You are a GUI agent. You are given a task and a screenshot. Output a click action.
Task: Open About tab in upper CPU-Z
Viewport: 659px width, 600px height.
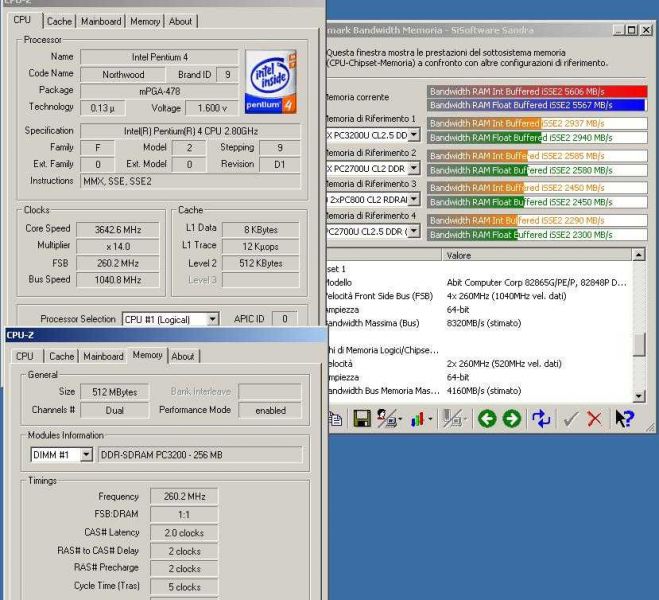coord(180,21)
